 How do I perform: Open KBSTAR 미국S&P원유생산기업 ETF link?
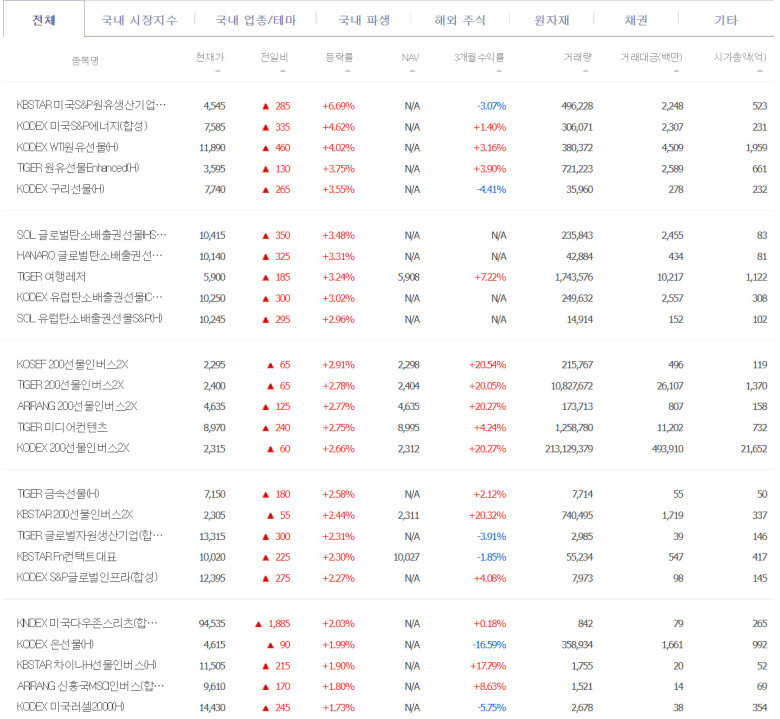pos(91,105)
